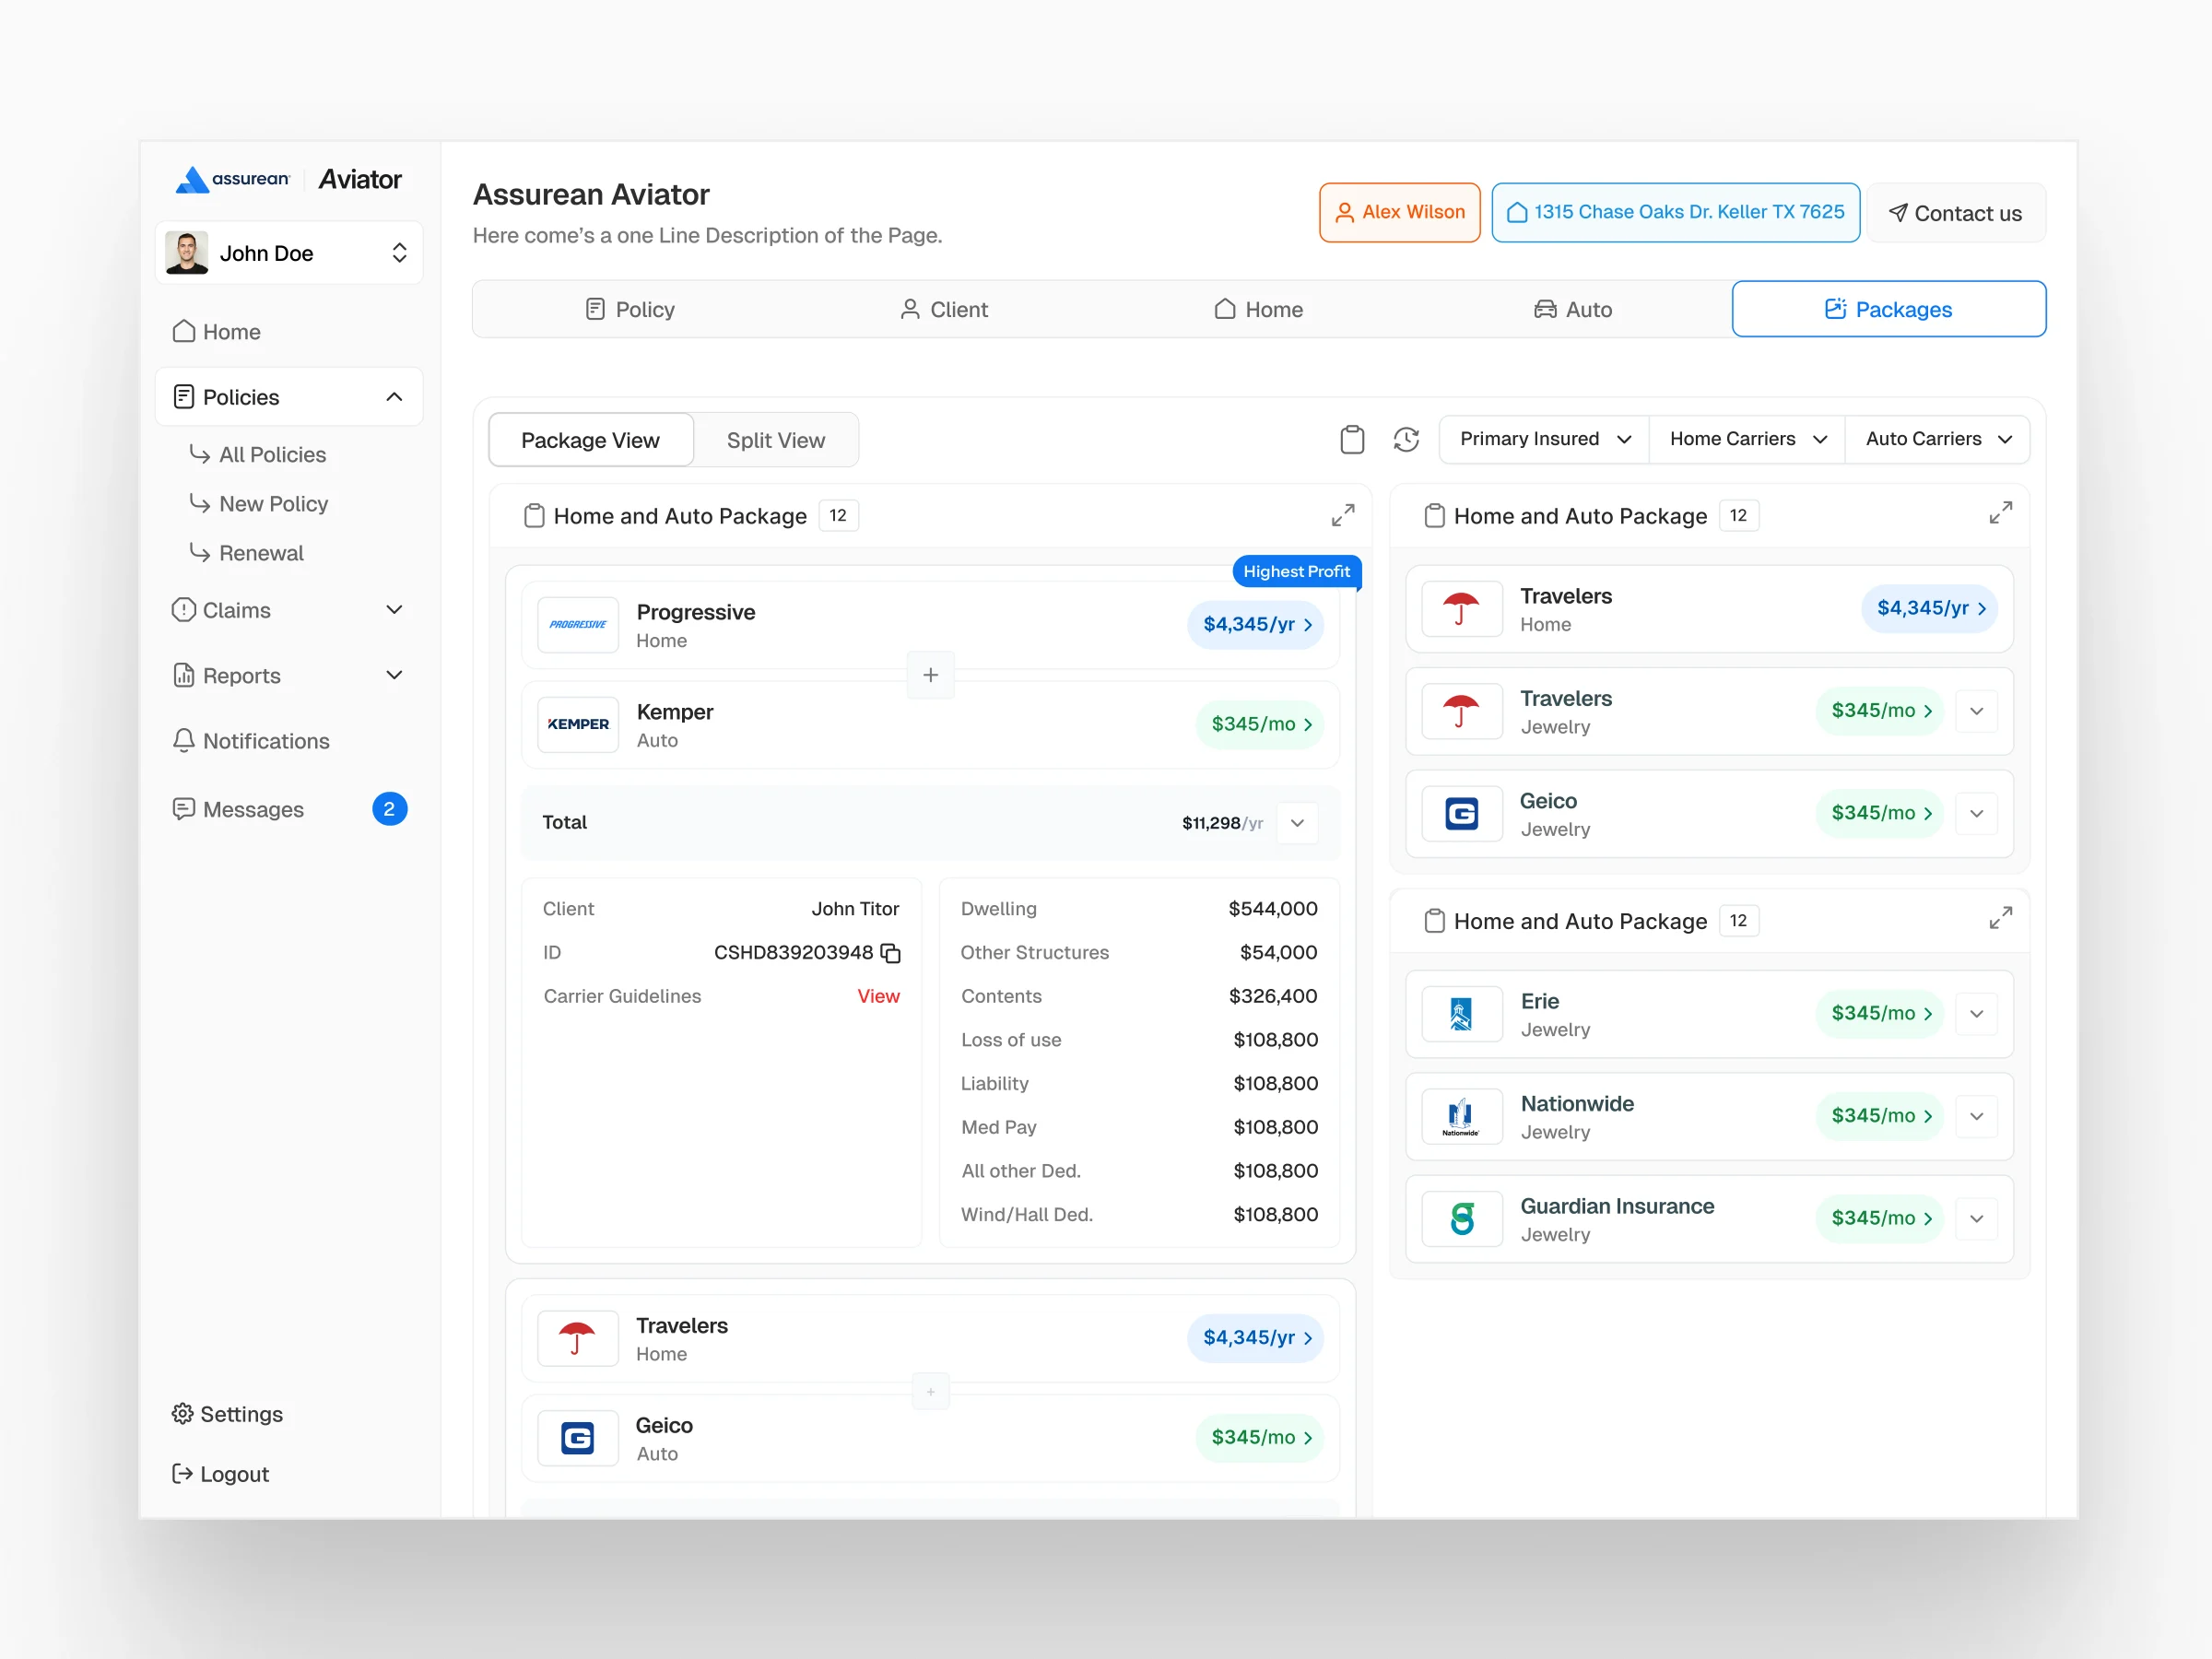2212x1659 pixels.
Task: Expand the top right Home and Auto Package
Action: [2000, 513]
